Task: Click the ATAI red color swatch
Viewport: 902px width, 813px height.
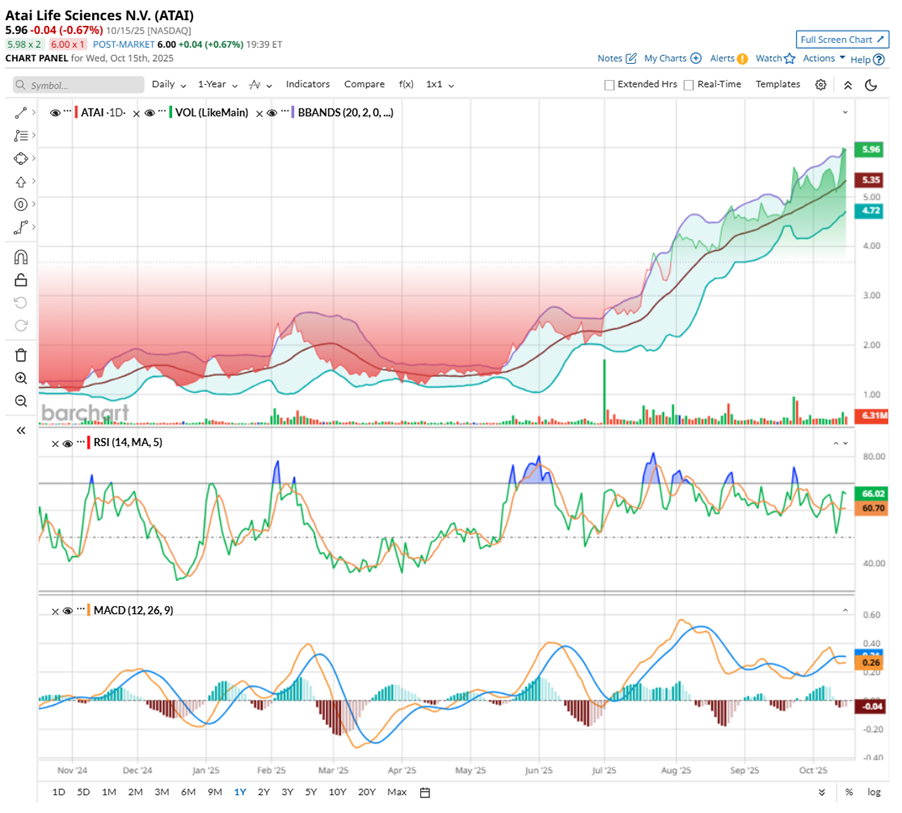Action: point(77,113)
